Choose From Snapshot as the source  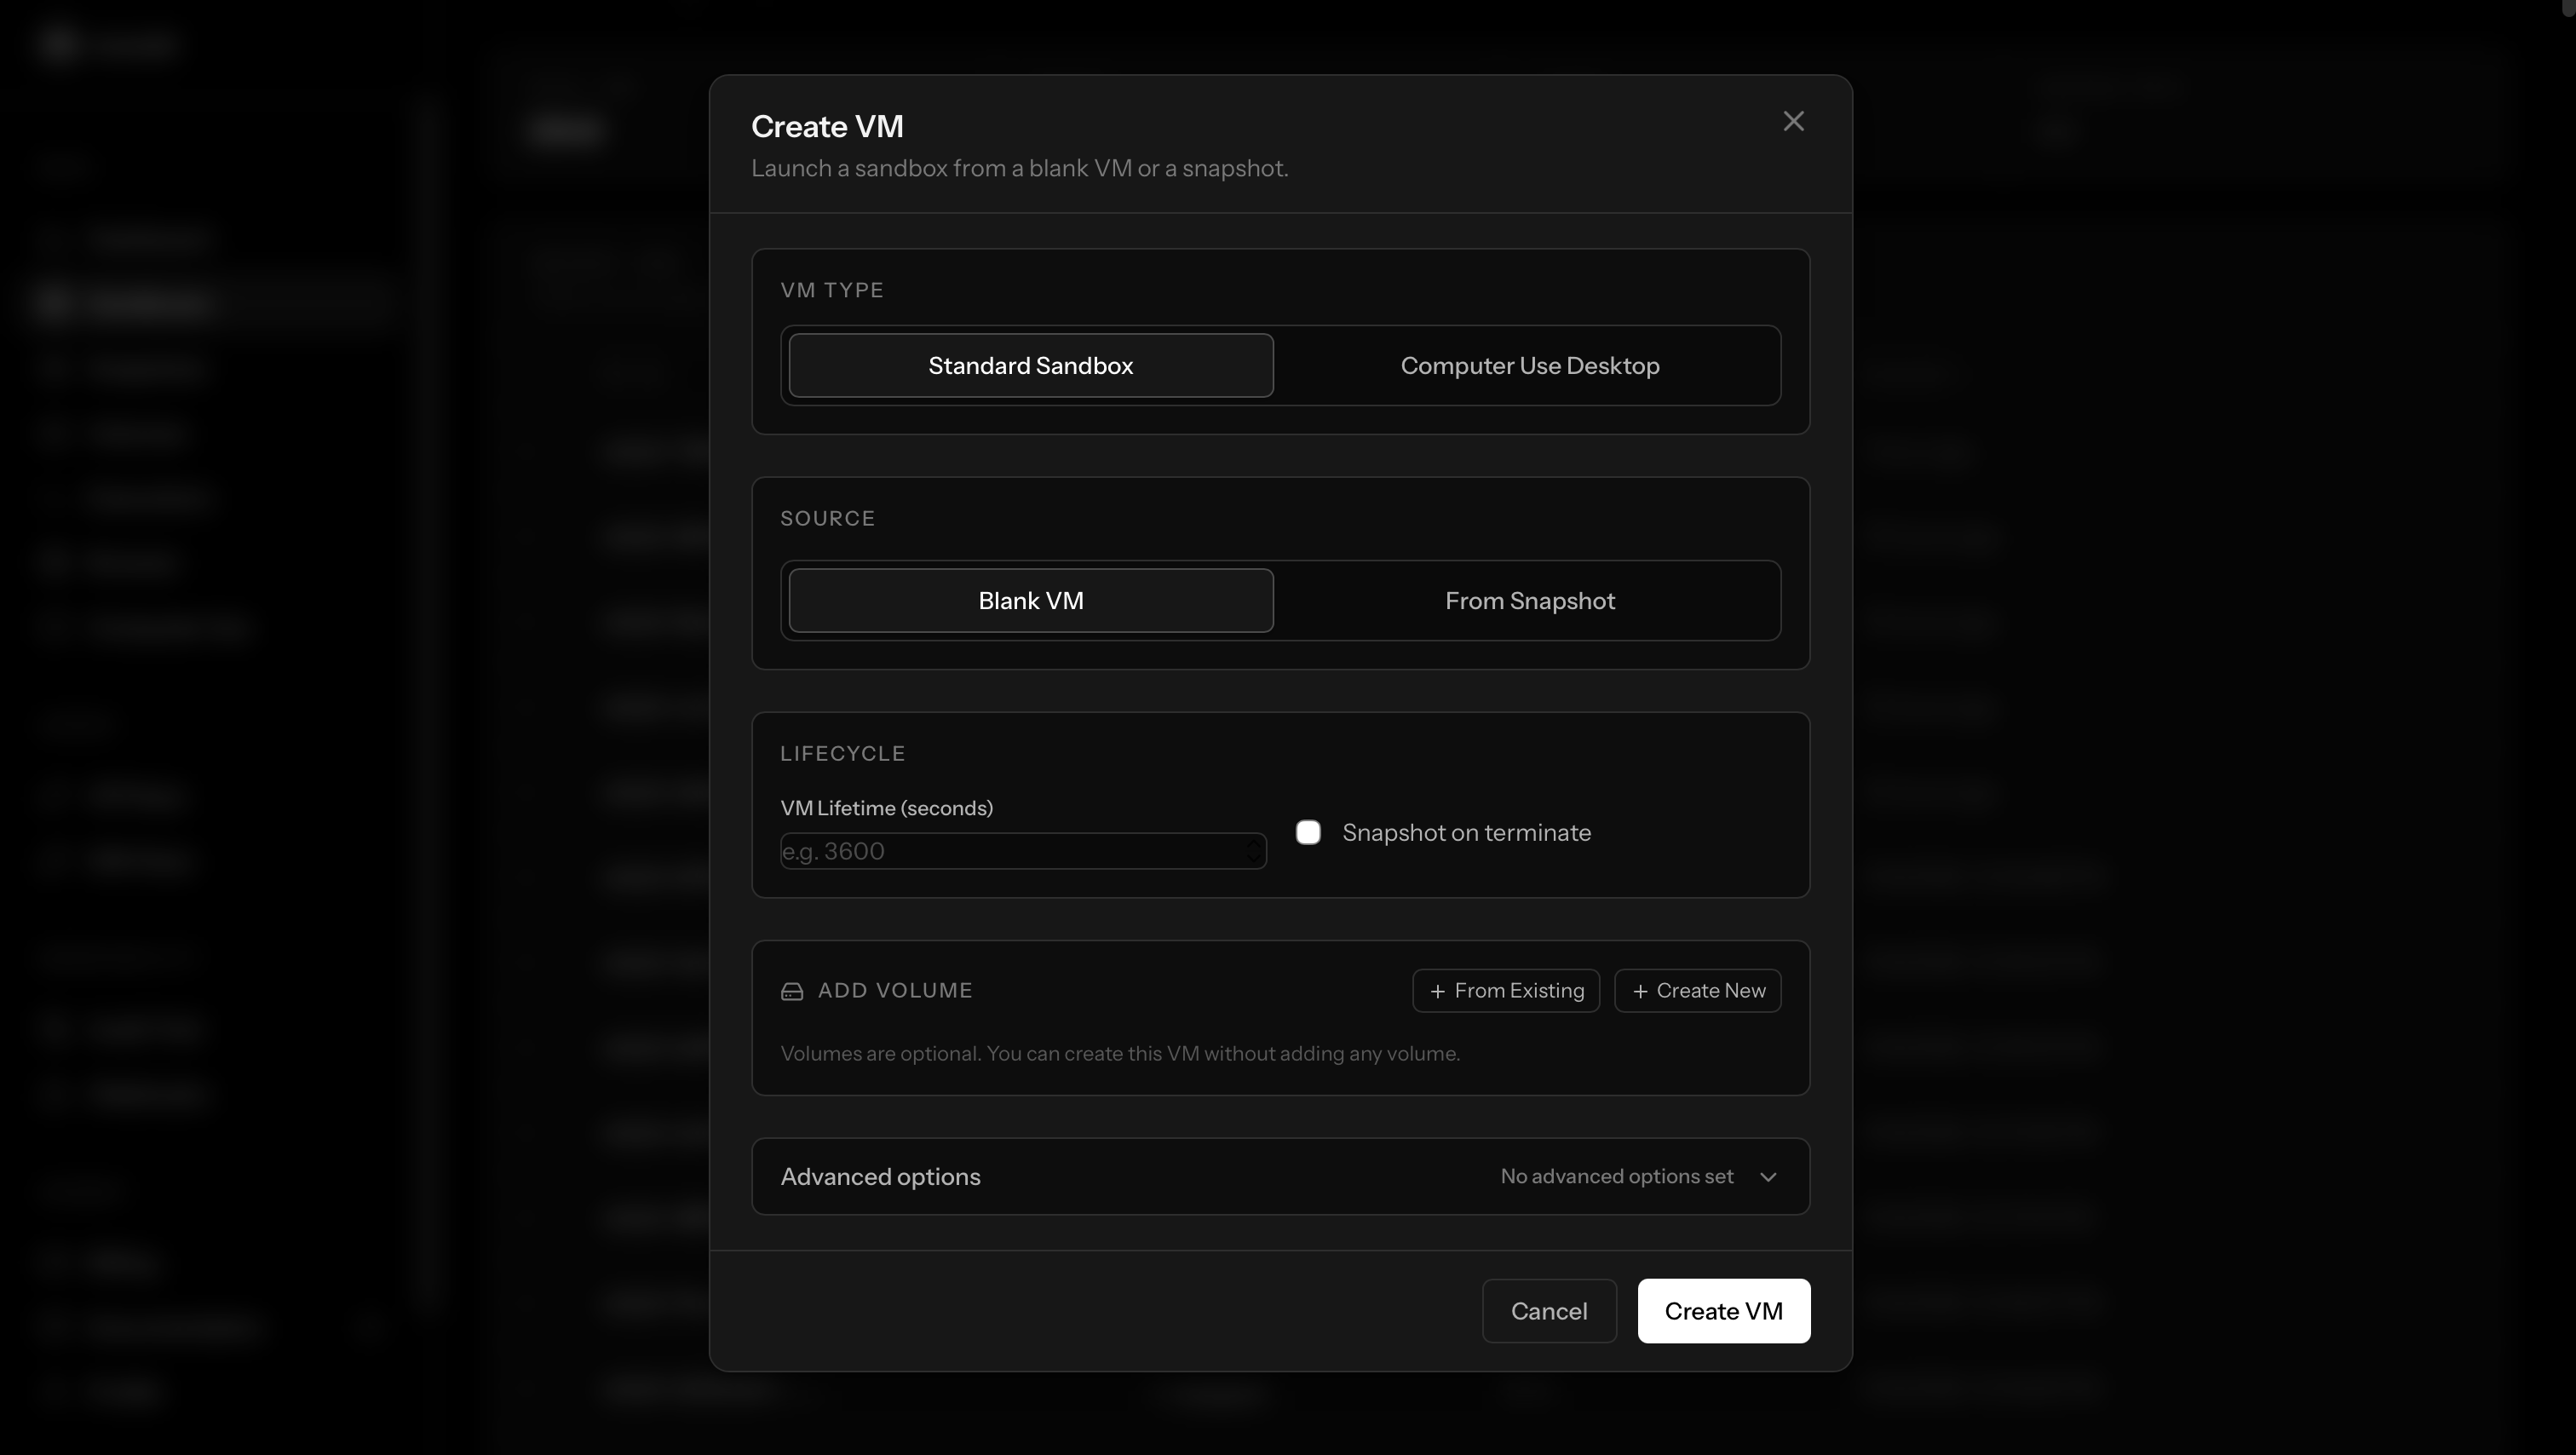[x=1529, y=601]
